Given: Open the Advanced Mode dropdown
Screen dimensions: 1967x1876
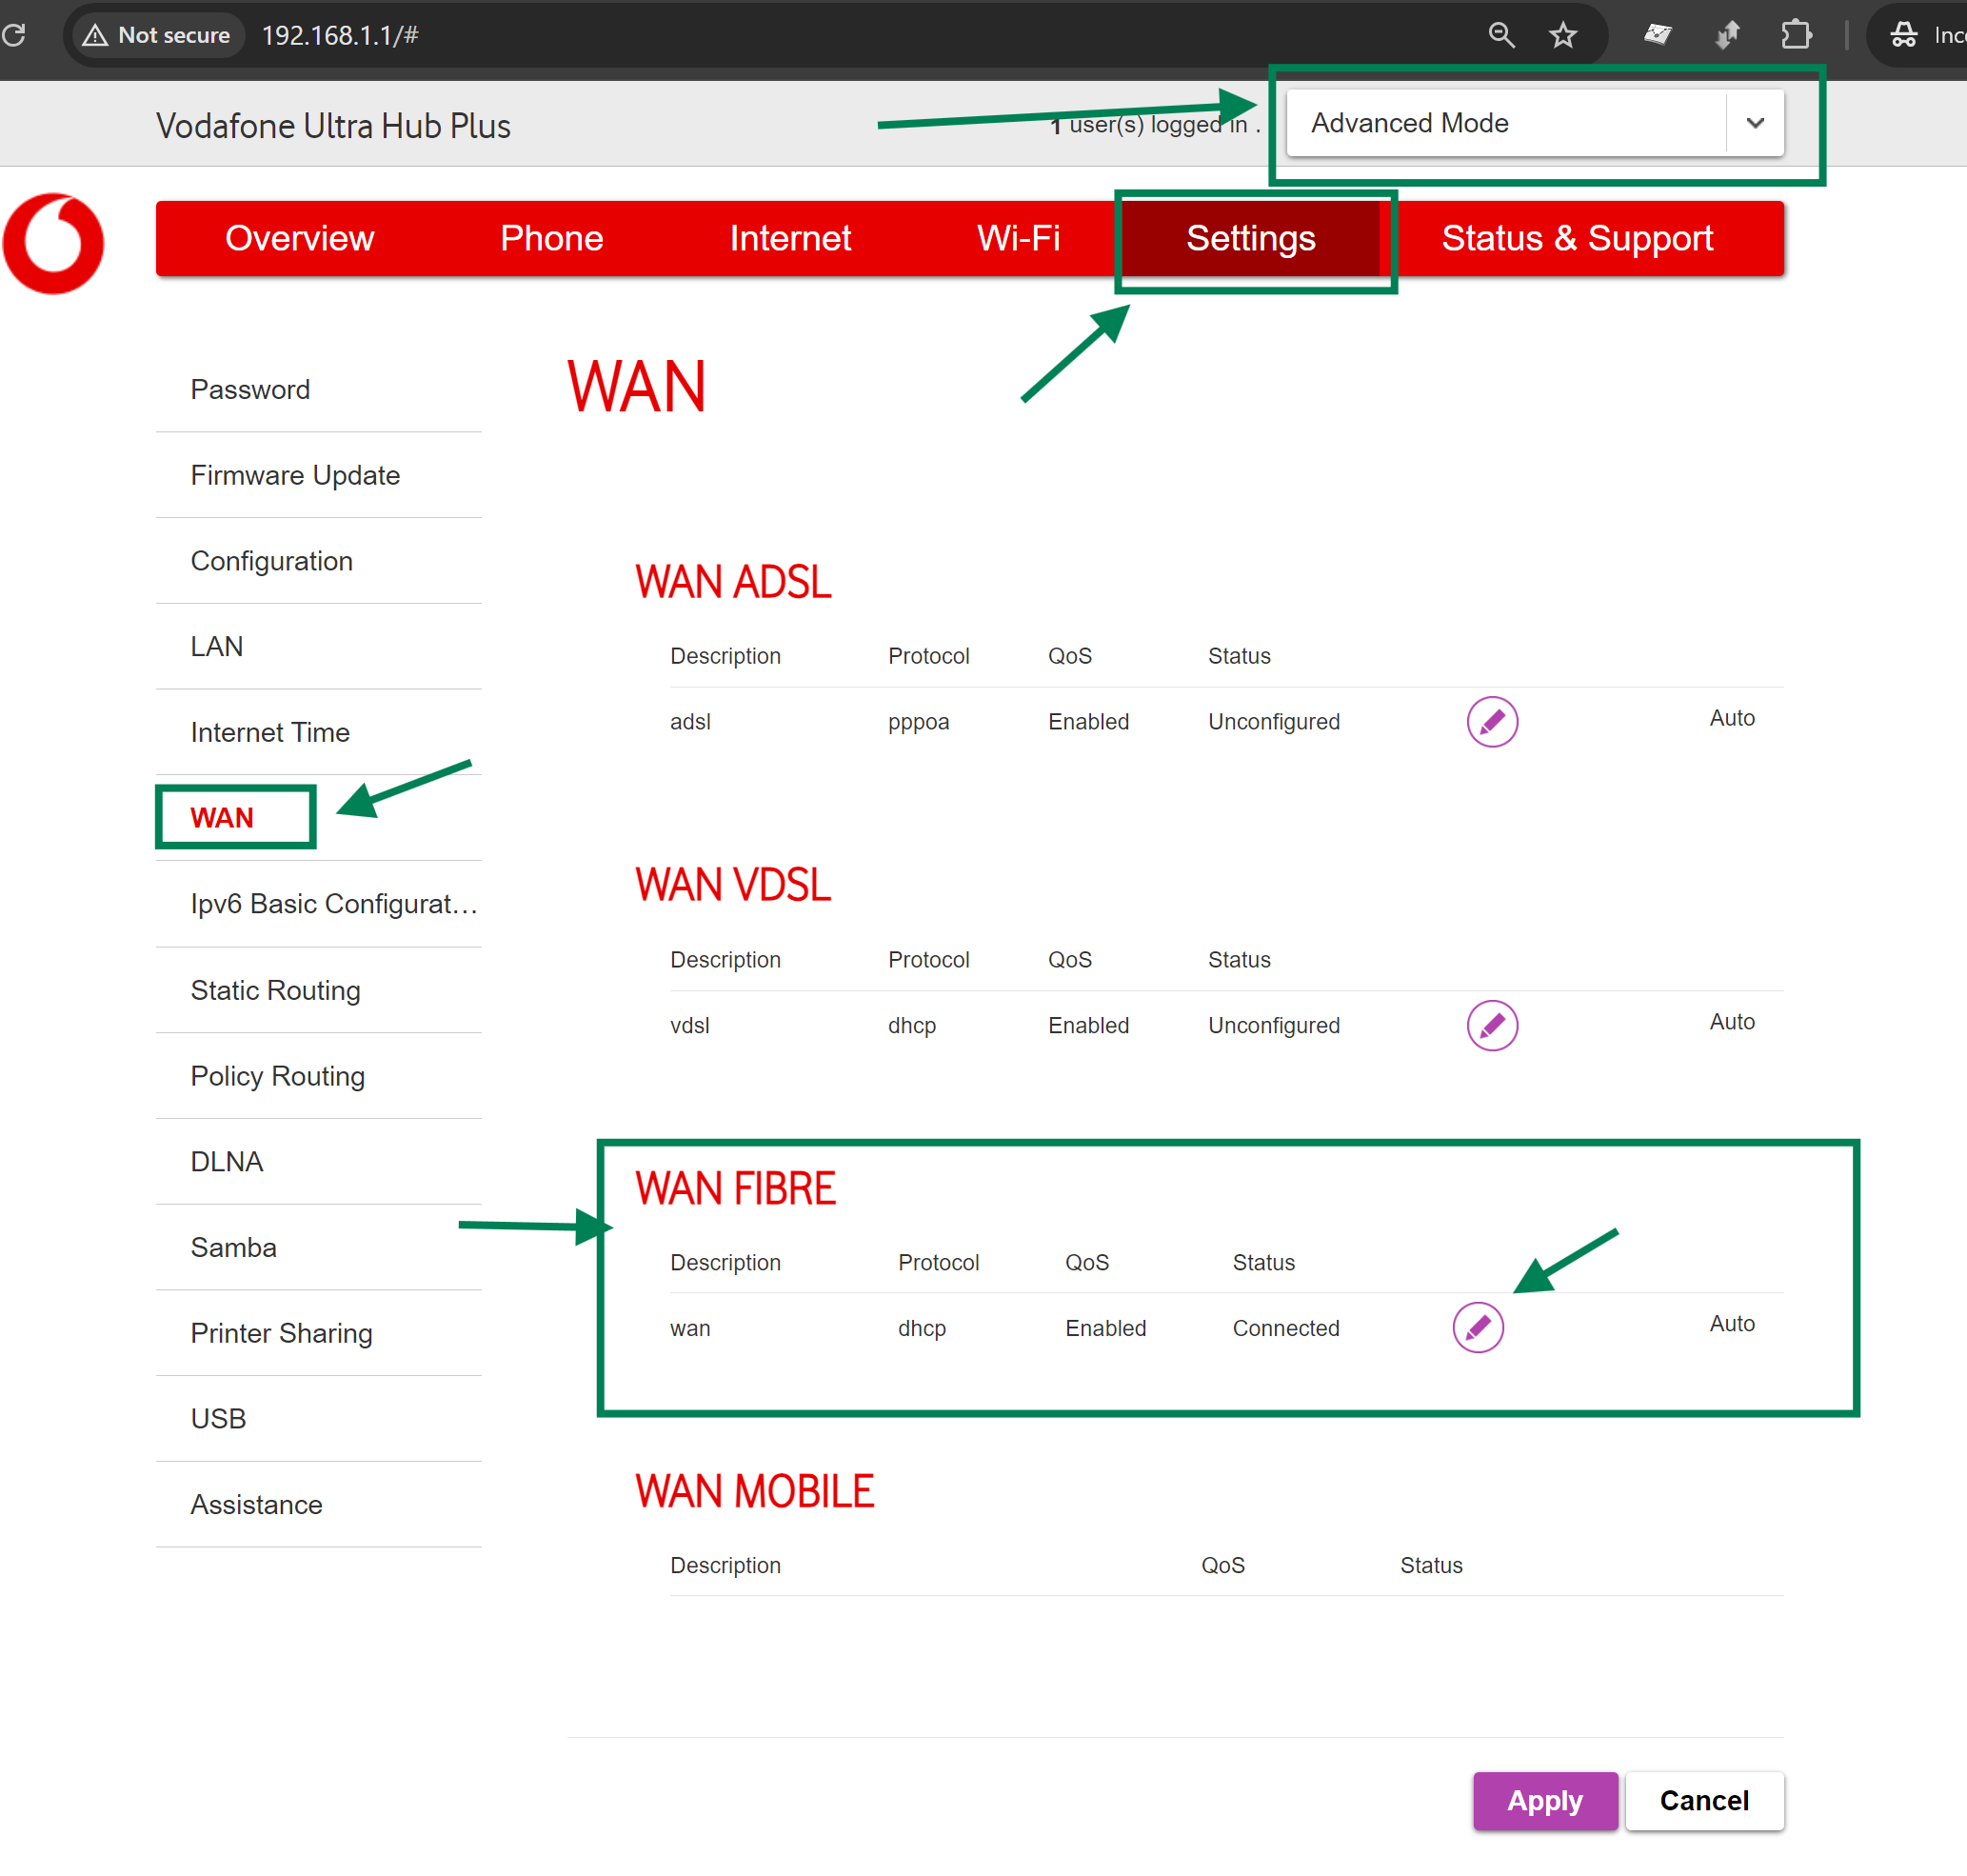Looking at the screenshot, I should click(x=1535, y=123).
